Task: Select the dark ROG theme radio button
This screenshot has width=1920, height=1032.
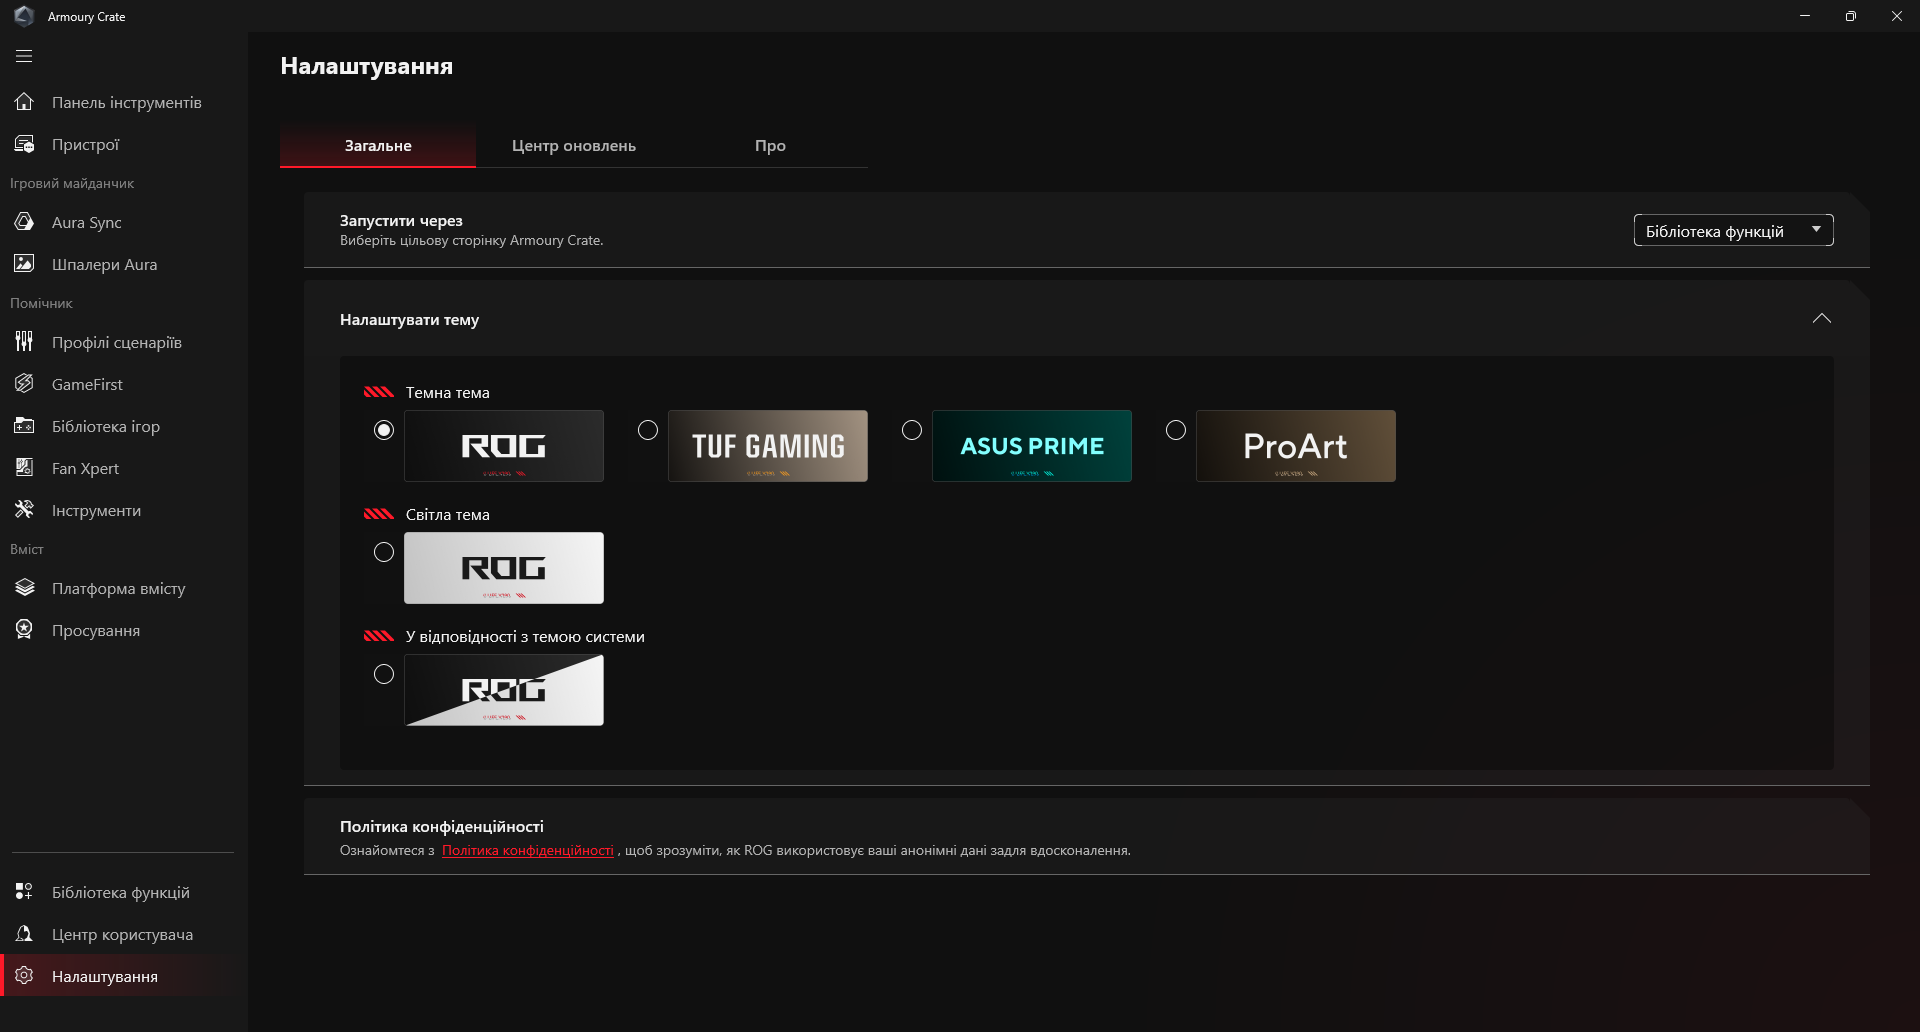Action: [x=384, y=430]
